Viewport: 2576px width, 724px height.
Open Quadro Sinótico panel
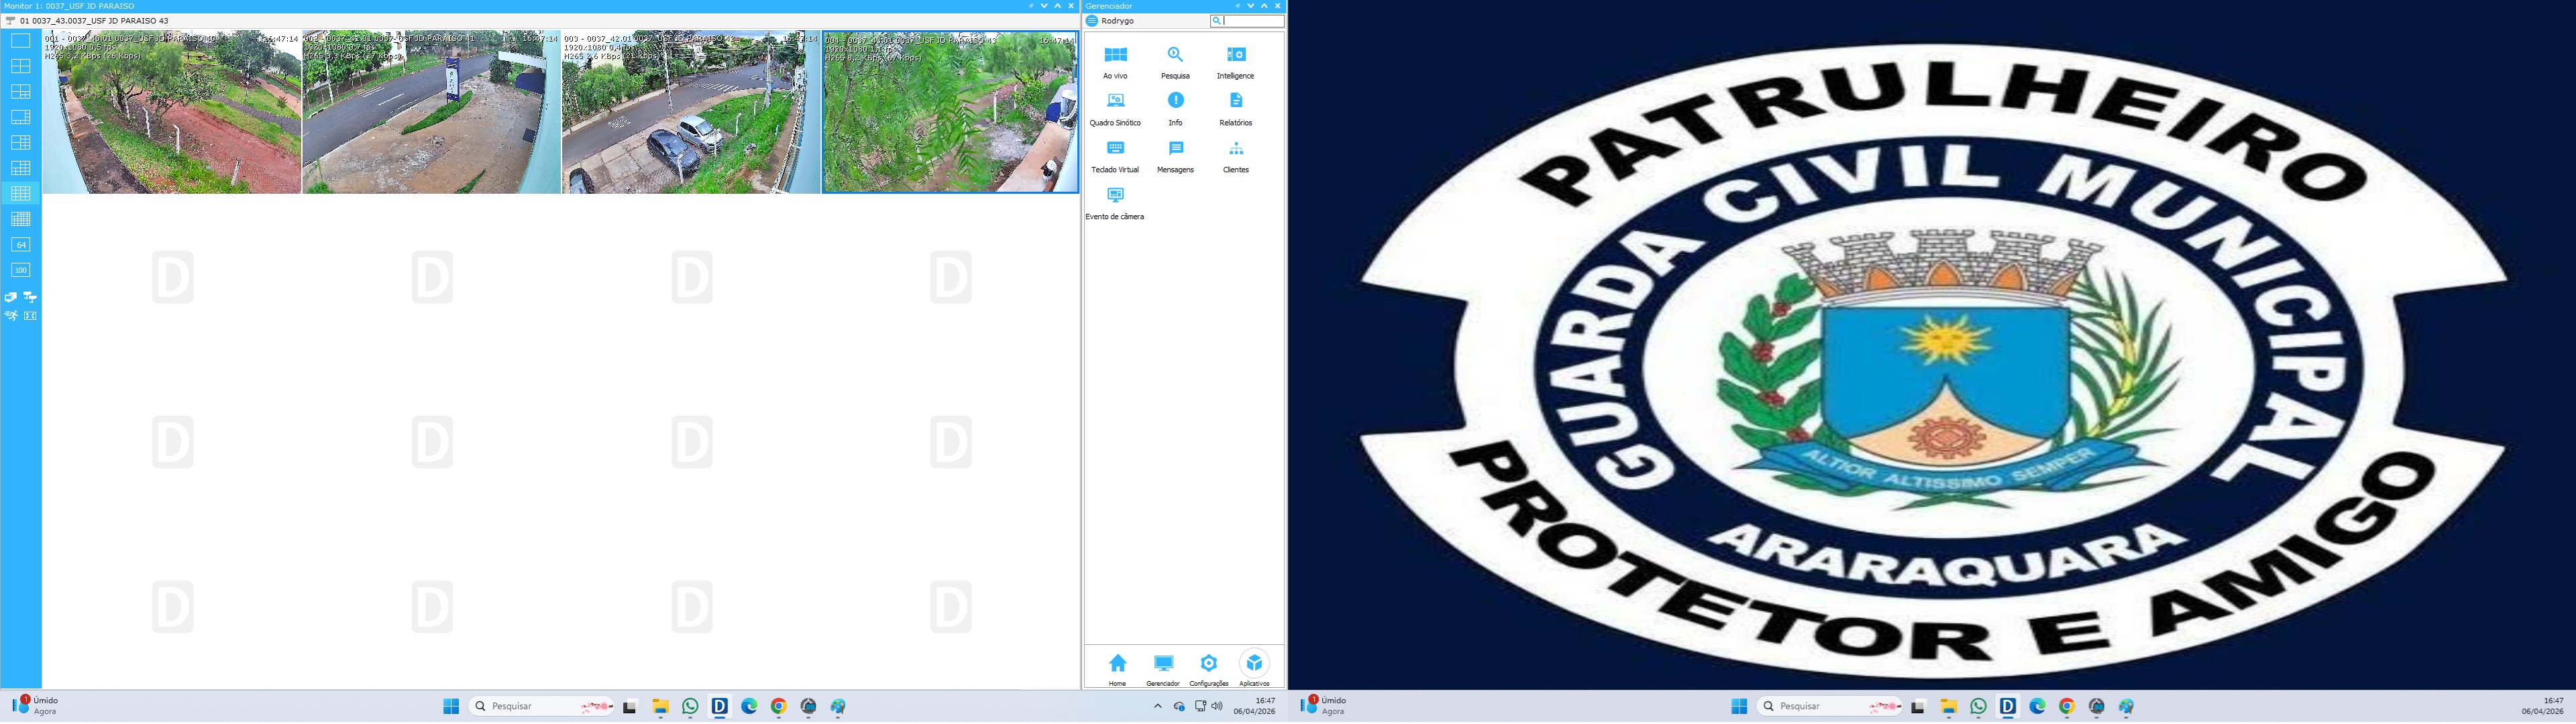pyautogui.click(x=1115, y=109)
